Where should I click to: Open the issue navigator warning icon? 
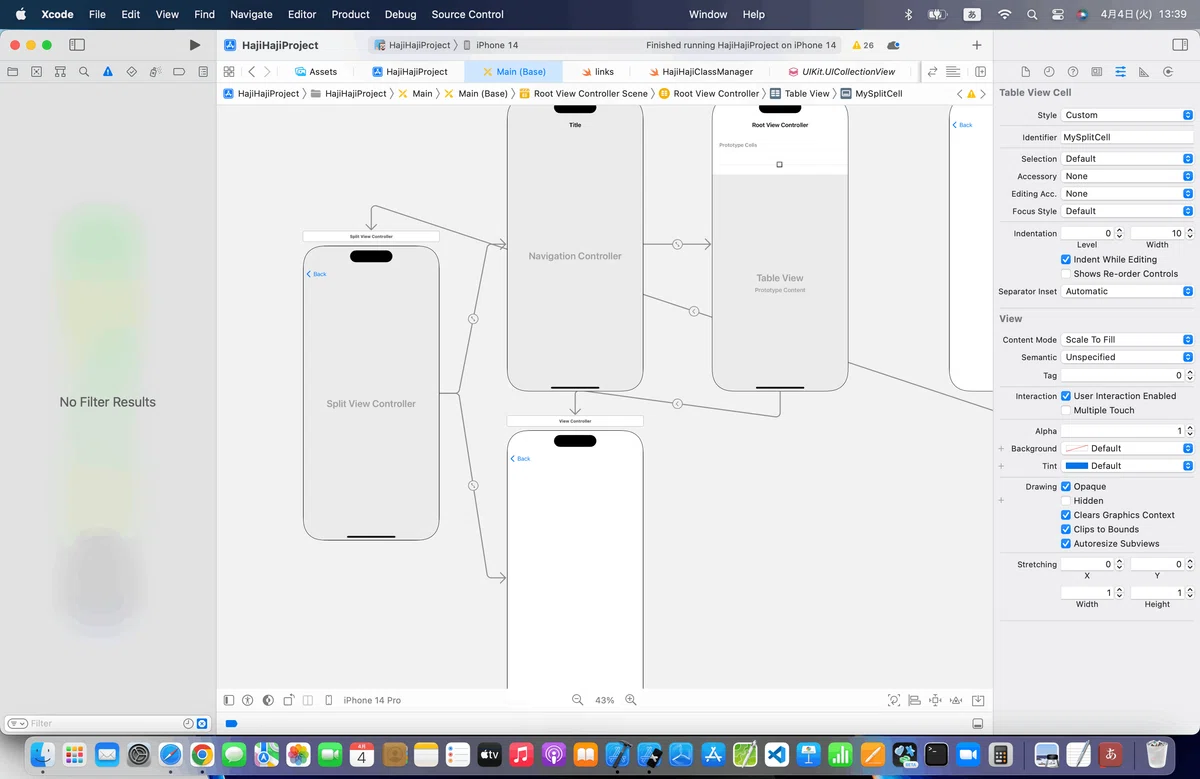(108, 72)
